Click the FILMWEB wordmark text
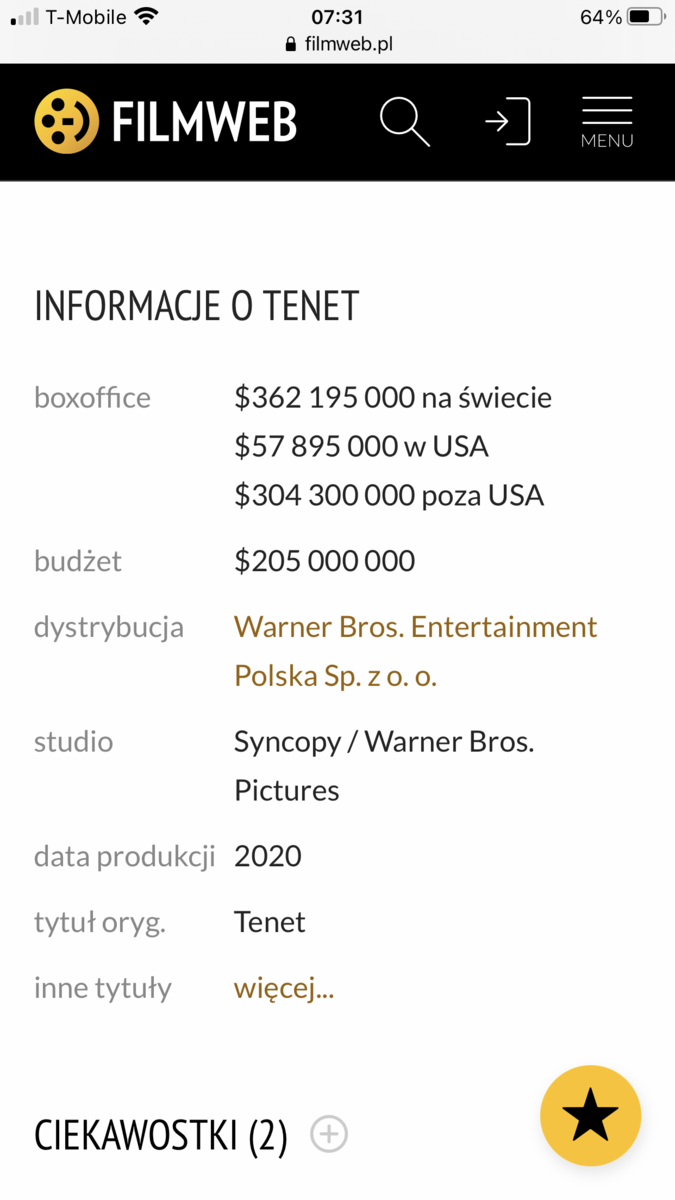 click(x=205, y=123)
